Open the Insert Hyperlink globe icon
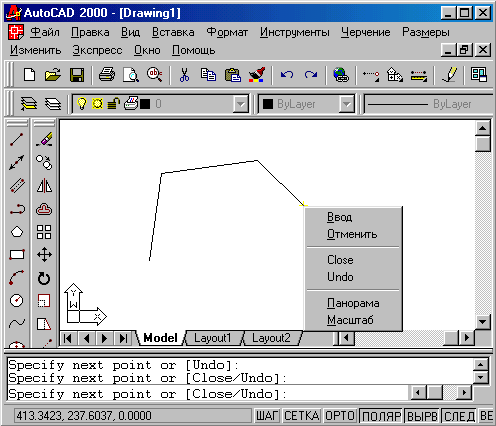Viewport: 496px width, 426px height. pos(341,75)
